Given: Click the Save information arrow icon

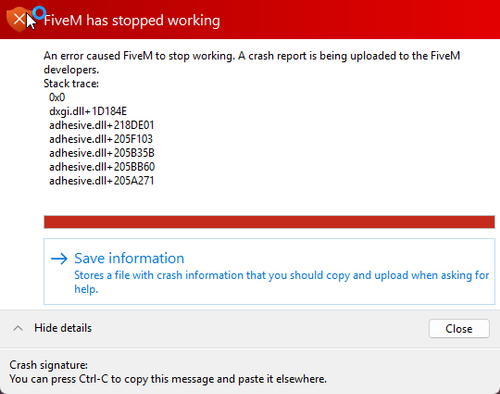Looking at the screenshot, I should (59, 259).
